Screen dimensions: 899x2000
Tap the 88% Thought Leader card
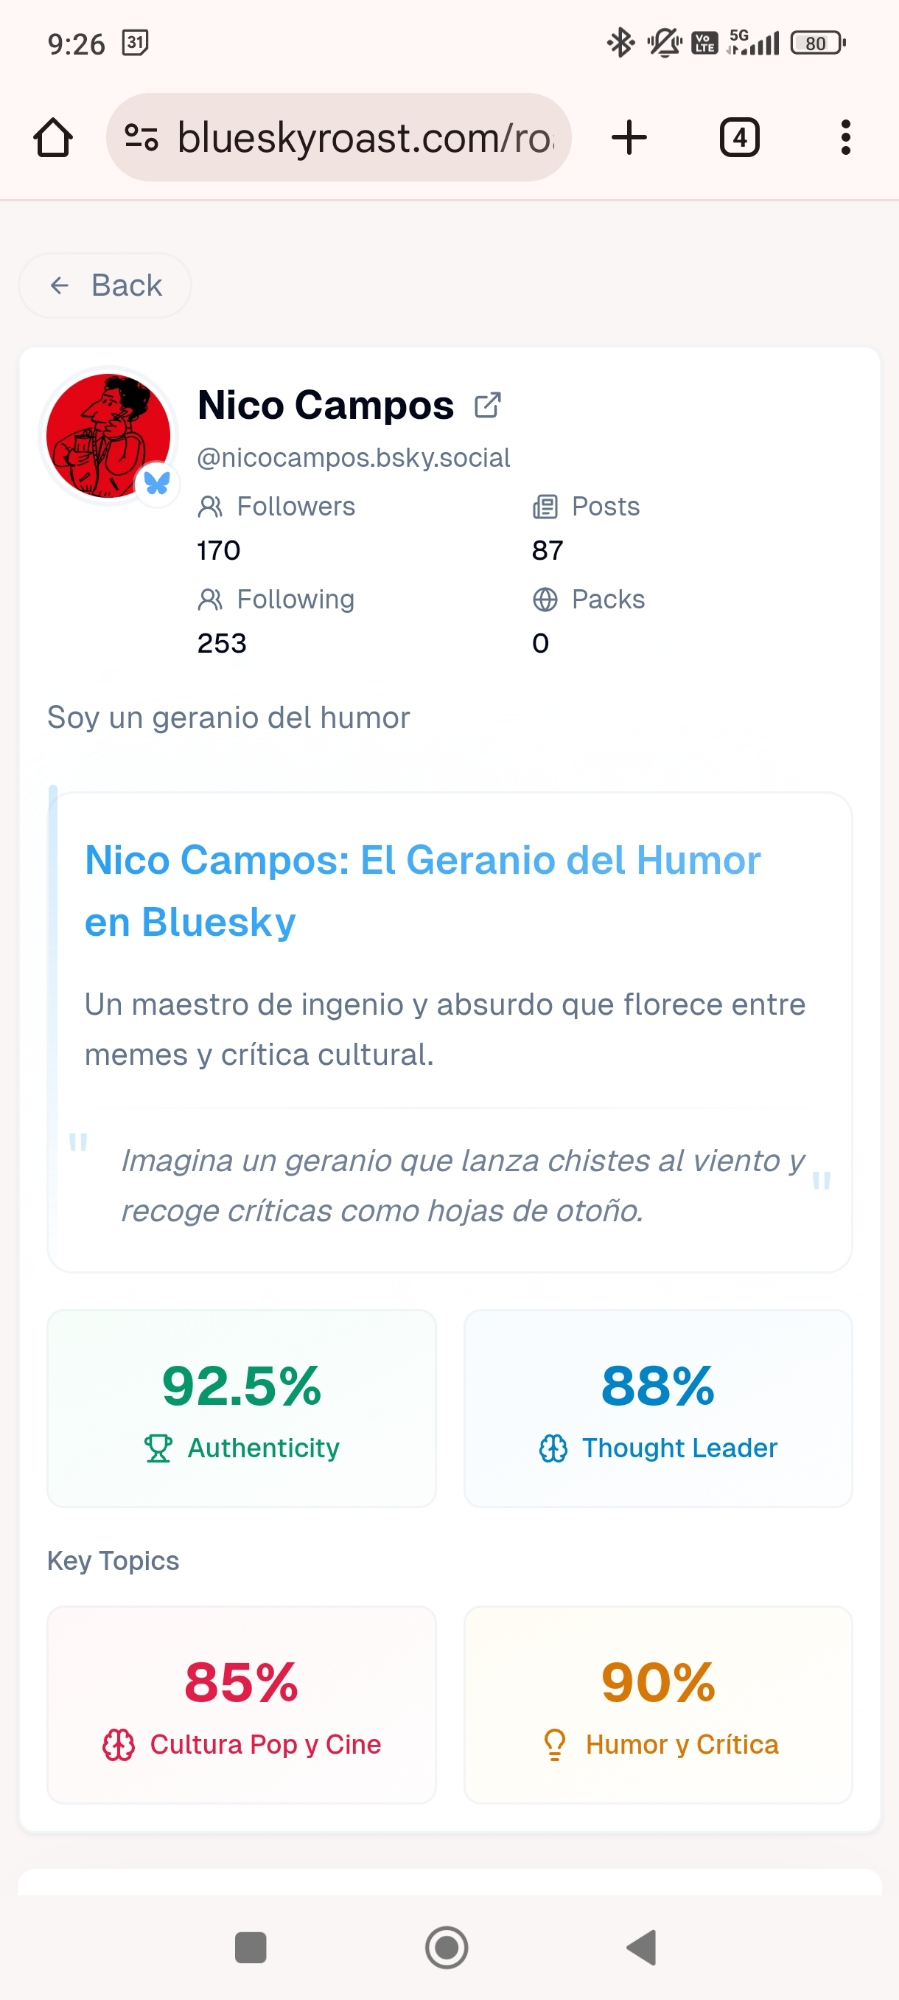[x=658, y=1408]
